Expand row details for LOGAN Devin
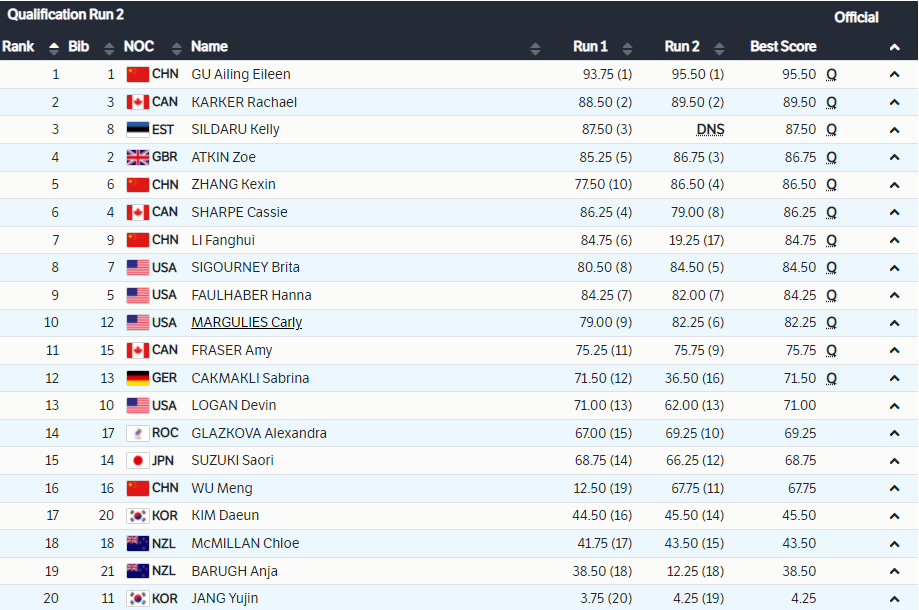919x610 pixels. click(x=894, y=406)
